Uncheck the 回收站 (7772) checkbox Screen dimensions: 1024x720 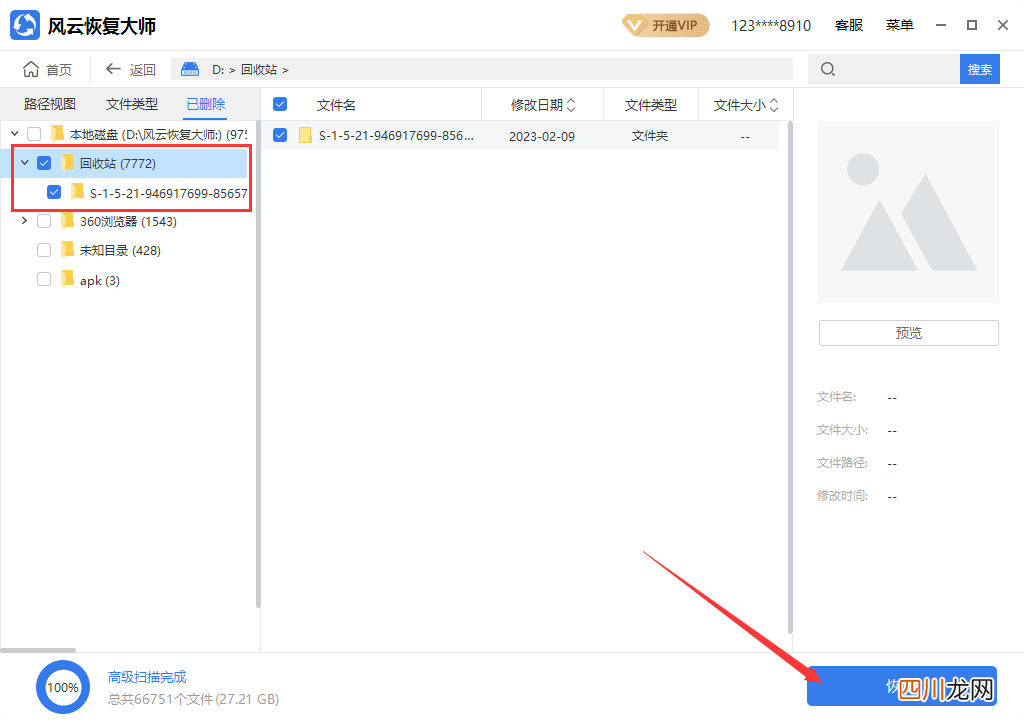(44, 163)
